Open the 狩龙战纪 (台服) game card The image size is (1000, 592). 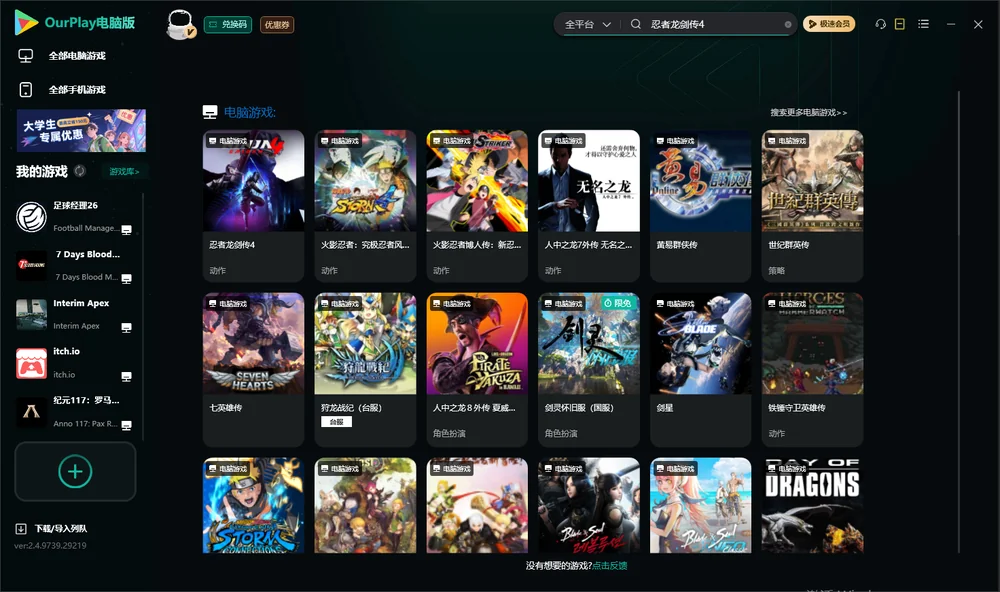[x=365, y=369]
